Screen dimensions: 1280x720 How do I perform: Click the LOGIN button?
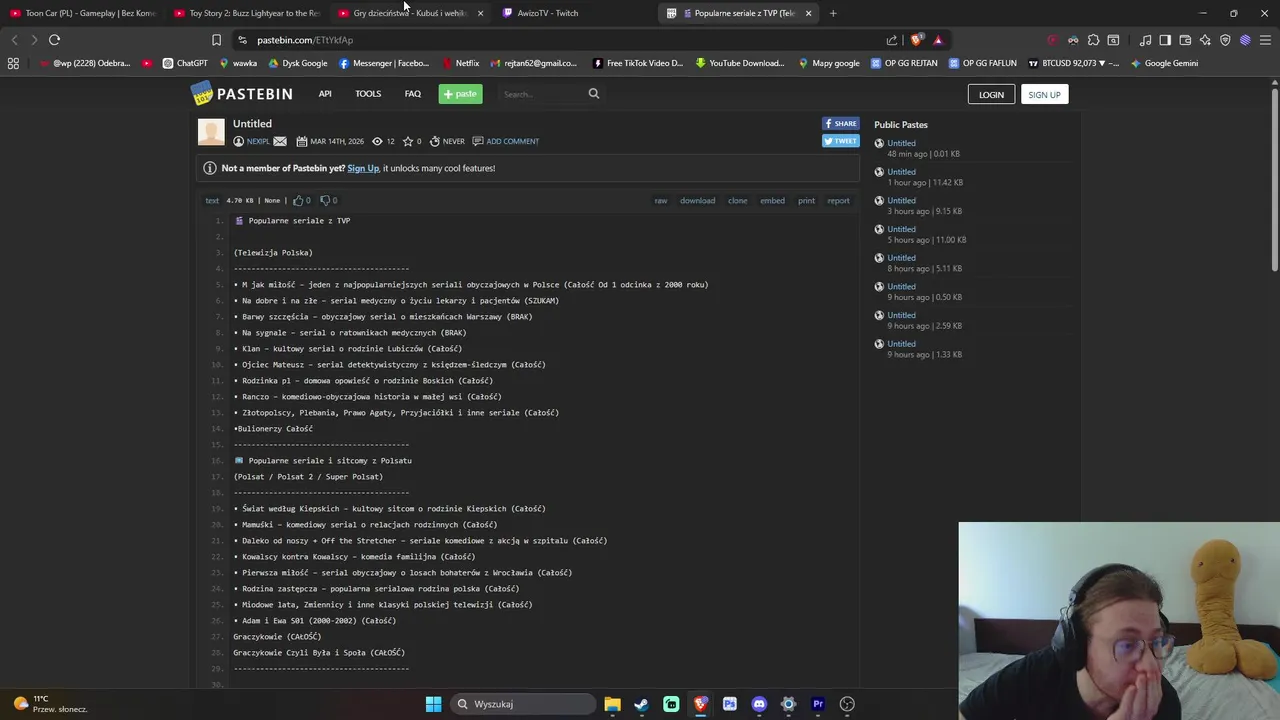991,94
